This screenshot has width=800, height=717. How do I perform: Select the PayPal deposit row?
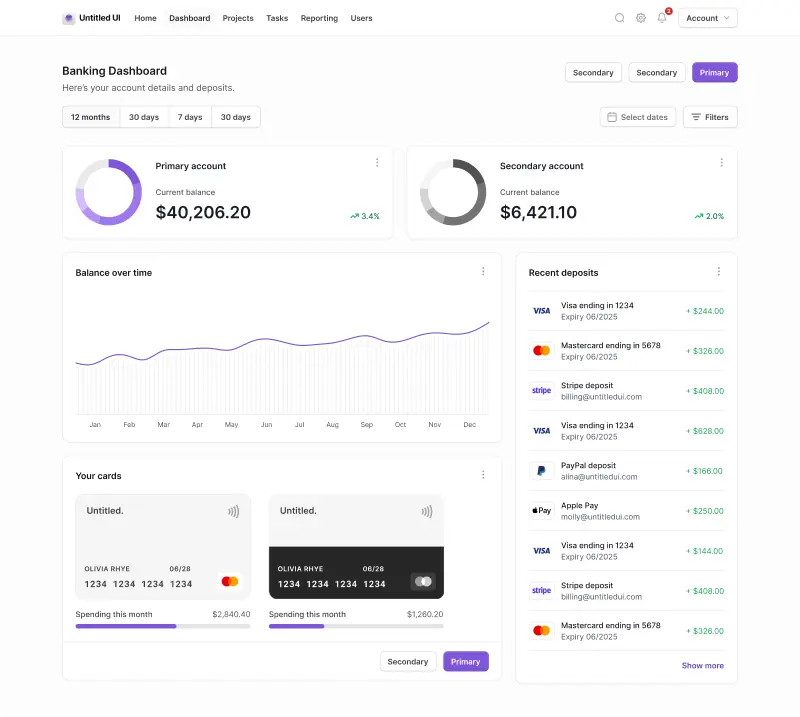click(625, 470)
